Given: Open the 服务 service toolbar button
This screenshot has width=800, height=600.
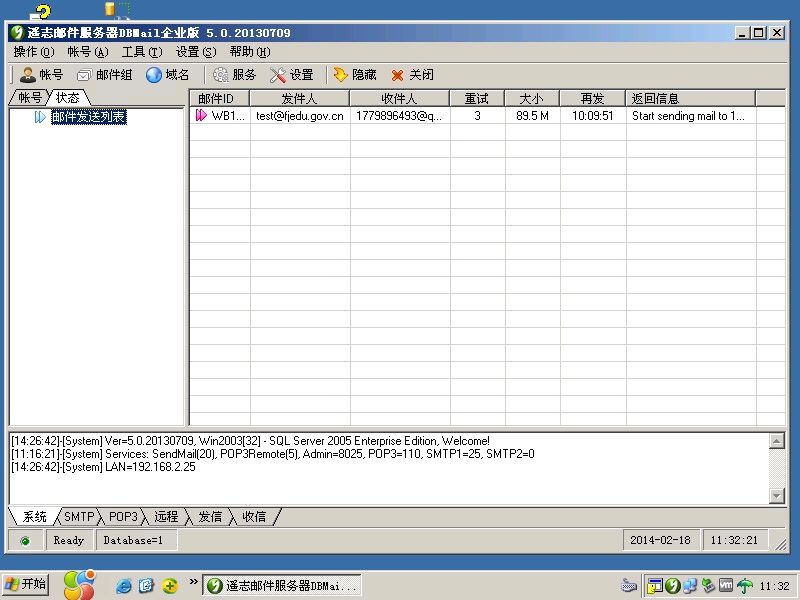Looking at the screenshot, I should [234, 75].
